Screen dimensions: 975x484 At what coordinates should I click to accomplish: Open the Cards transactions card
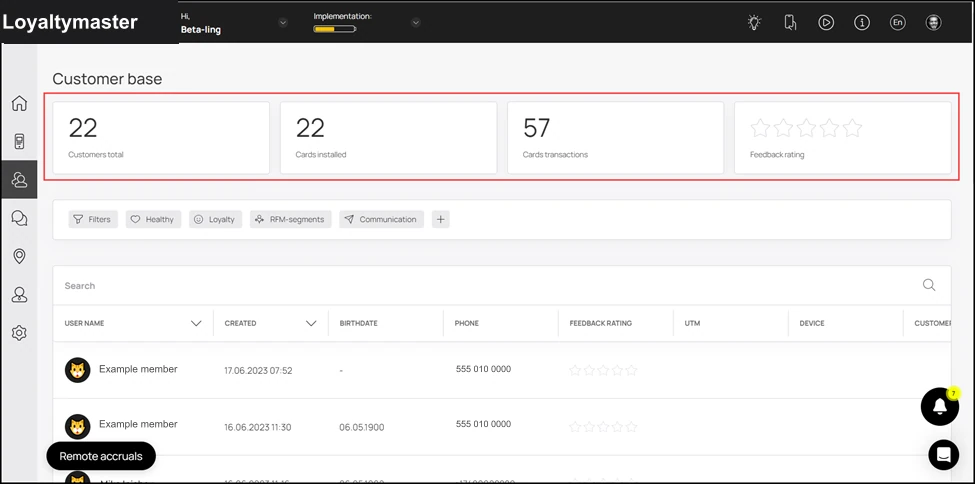pyautogui.click(x=616, y=137)
